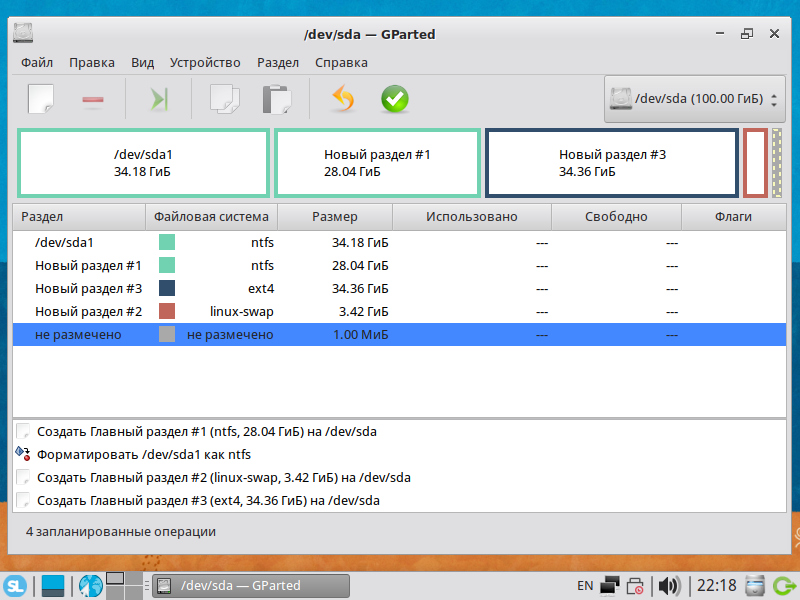
Task: Click the 3.42 ГиБ size cell
Action: coord(364,312)
